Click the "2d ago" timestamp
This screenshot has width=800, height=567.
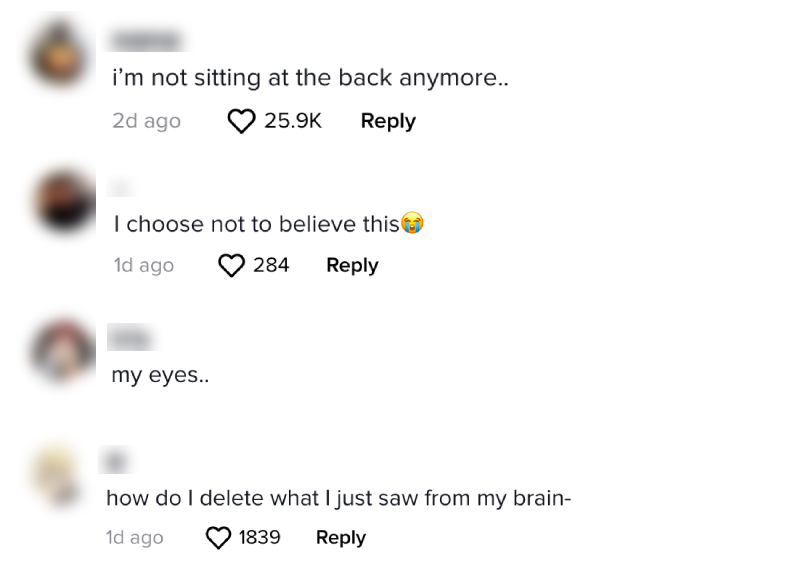point(147,121)
